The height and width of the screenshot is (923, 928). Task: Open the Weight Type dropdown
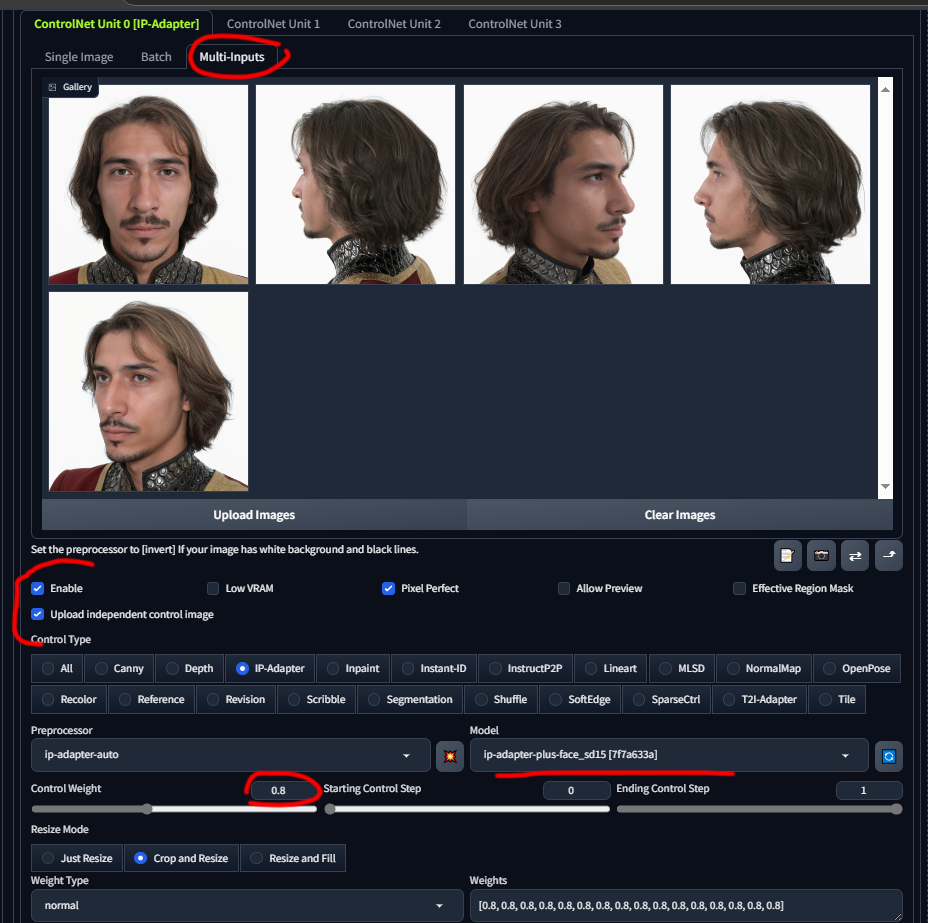pyautogui.click(x=247, y=905)
